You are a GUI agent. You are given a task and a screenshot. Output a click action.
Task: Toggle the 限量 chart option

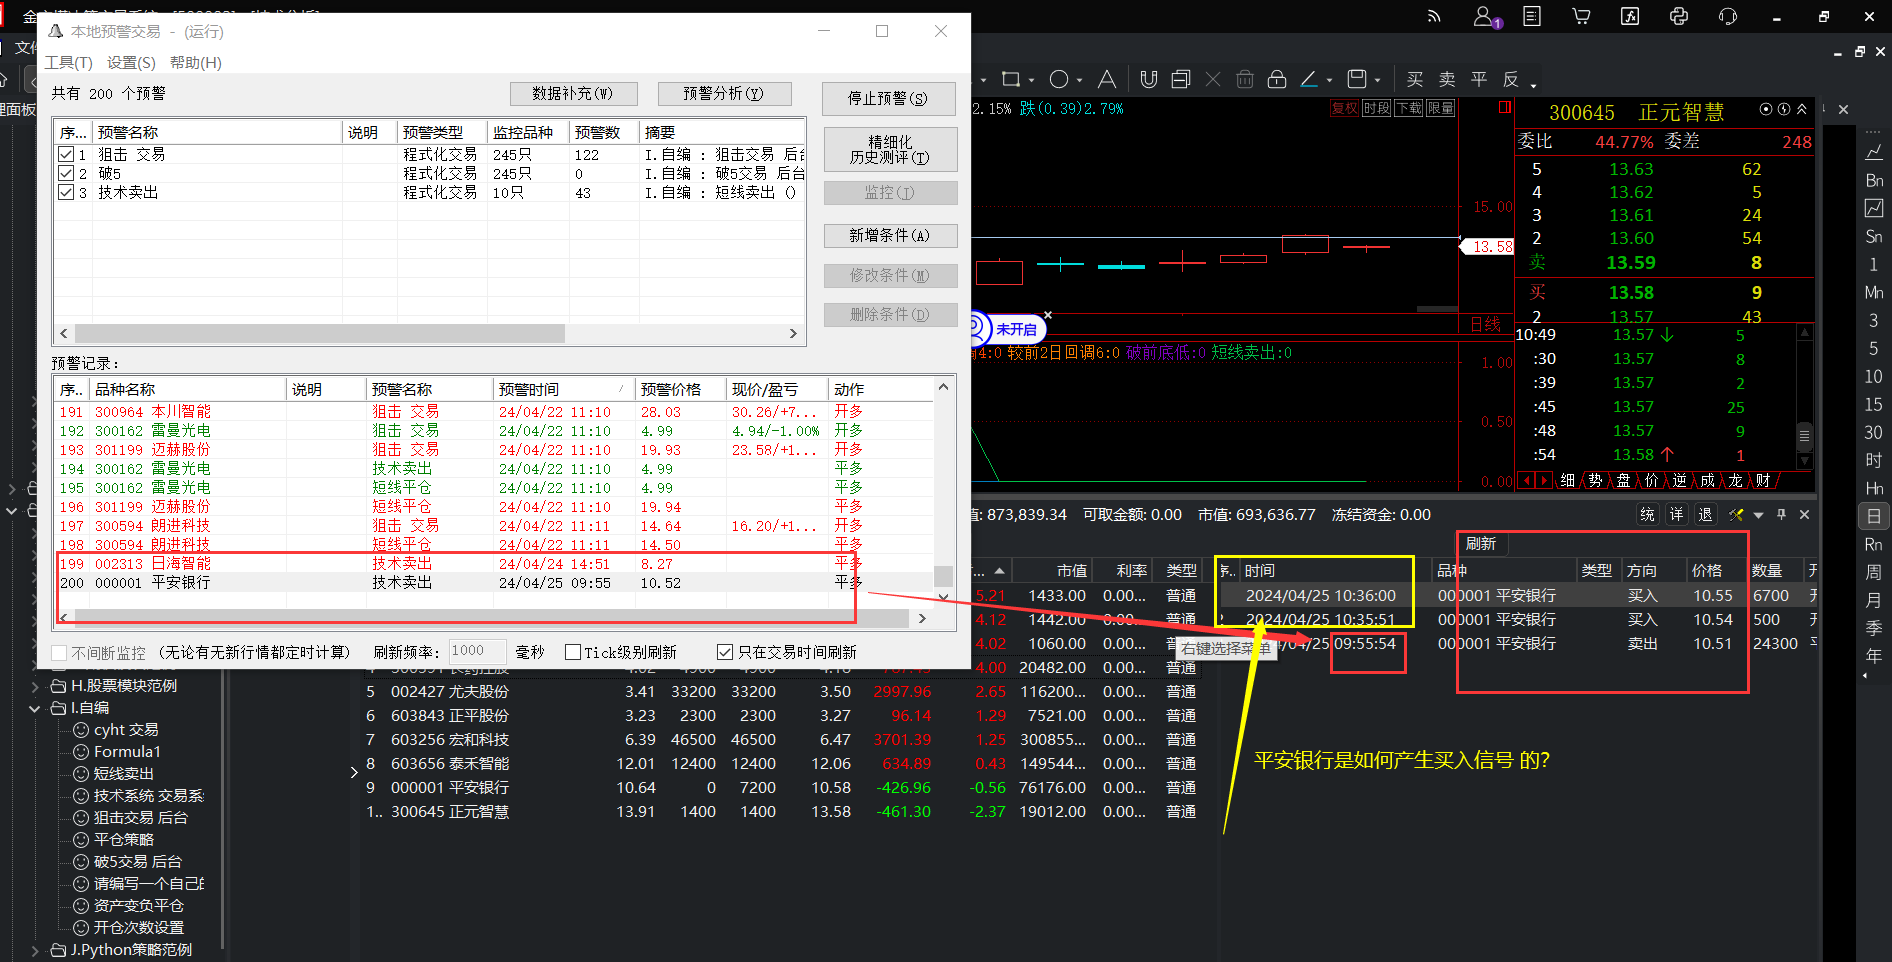coord(1441,108)
